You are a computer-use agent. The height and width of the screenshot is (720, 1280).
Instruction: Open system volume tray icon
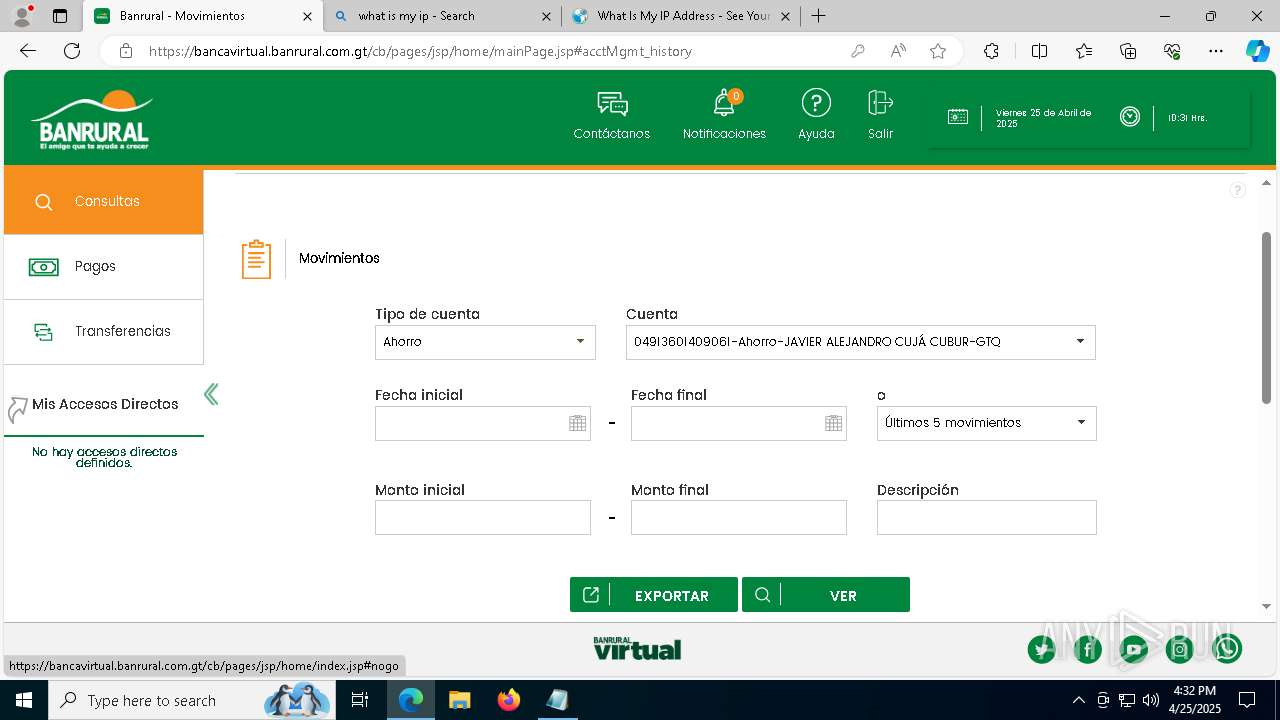[1150, 700]
